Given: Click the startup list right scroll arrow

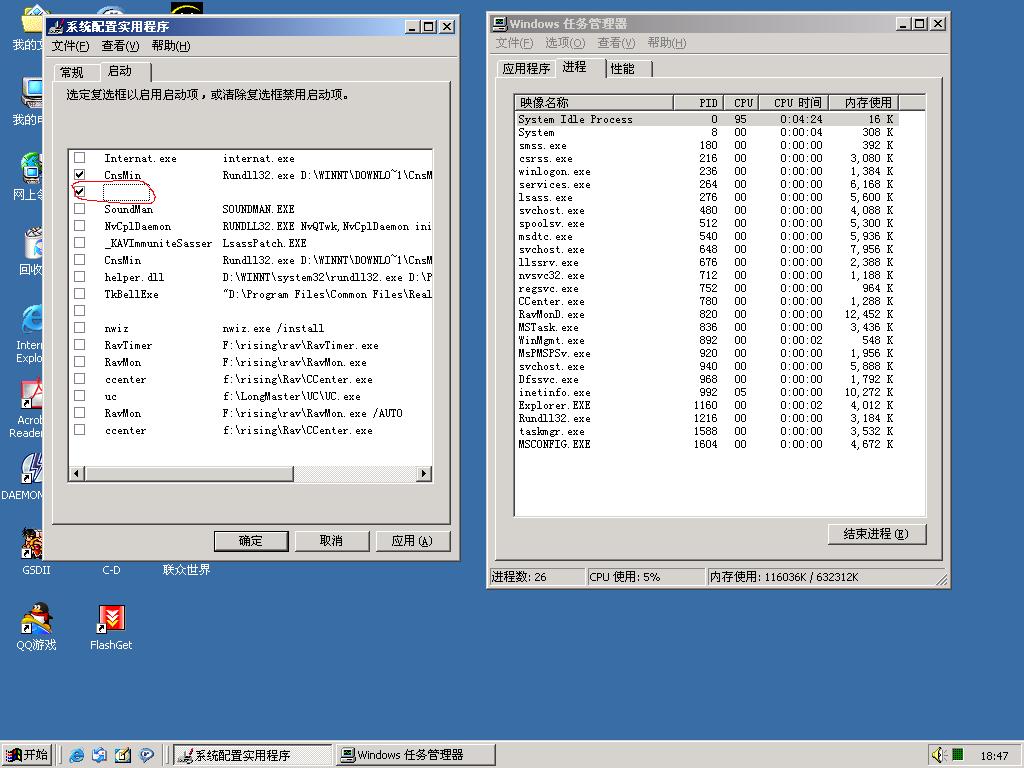Looking at the screenshot, I should [424, 473].
